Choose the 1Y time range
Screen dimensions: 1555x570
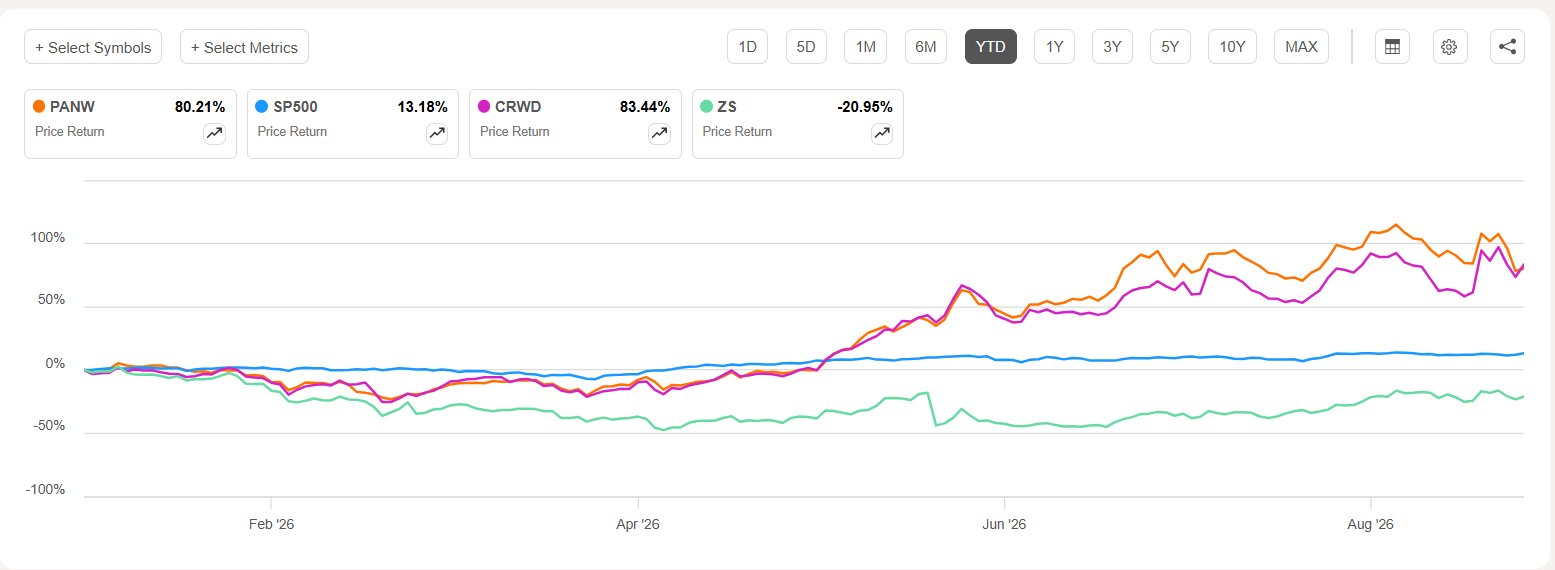(x=1055, y=47)
